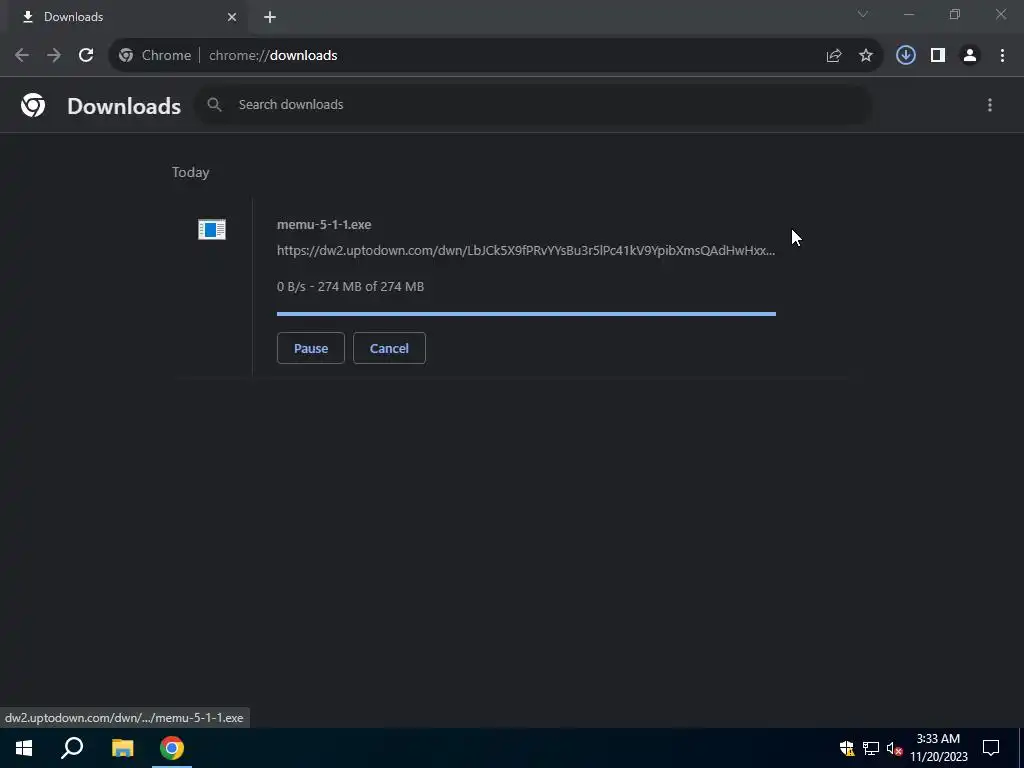Open the Windows notification center icon
The width and height of the screenshot is (1024, 768).
(991, 748)
